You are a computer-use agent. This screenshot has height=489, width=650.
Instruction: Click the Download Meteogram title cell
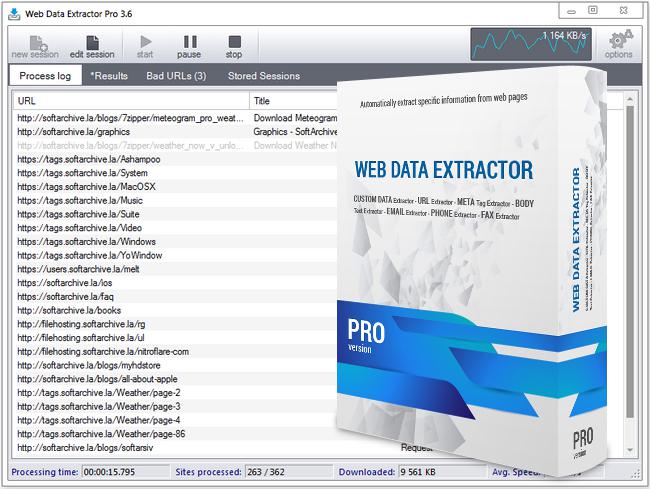pos(295,118)
